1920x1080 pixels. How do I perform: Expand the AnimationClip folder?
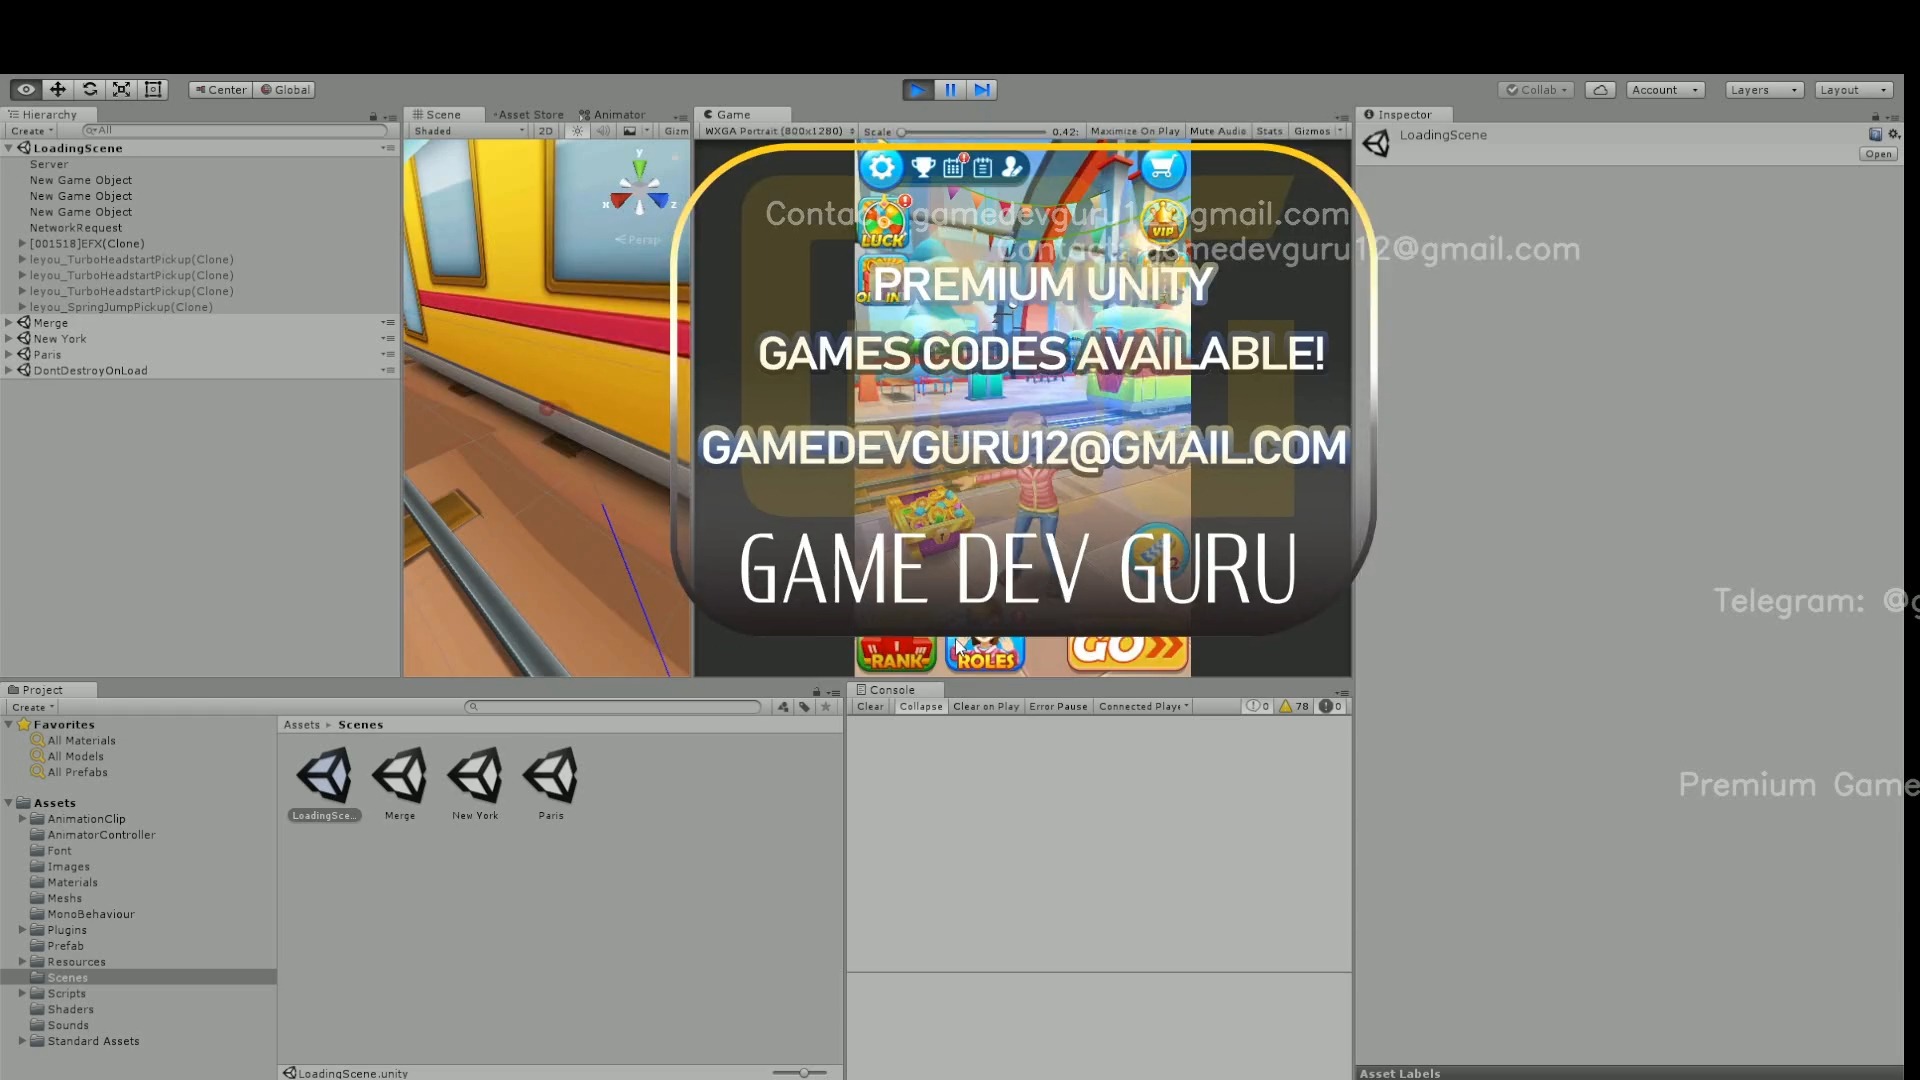click(x=22, y=818)
